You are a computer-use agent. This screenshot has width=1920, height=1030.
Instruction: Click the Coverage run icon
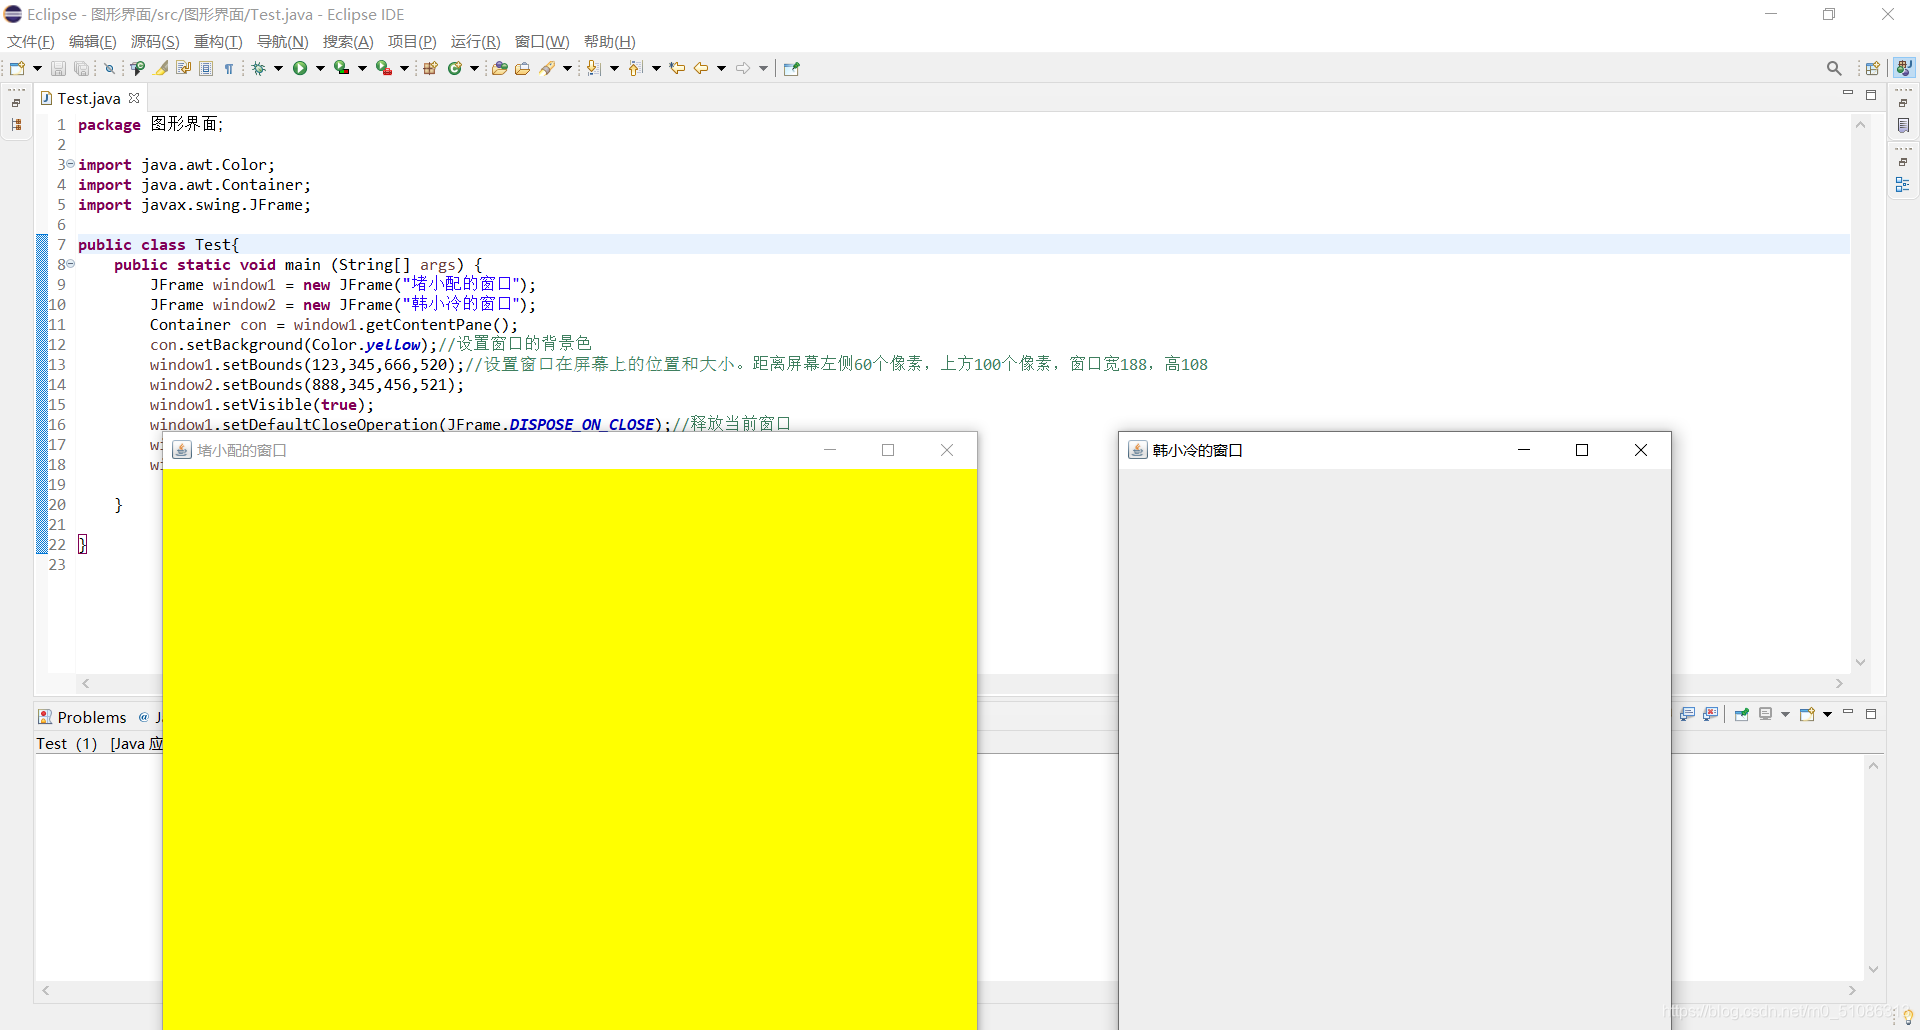[x=341, y=68]
